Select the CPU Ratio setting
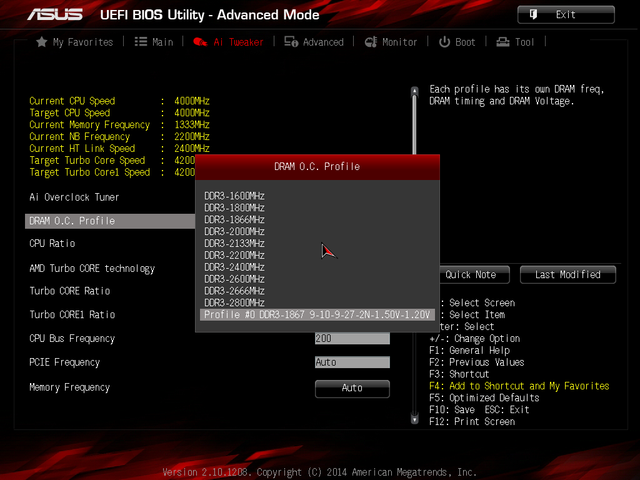The width and height of the screenshot is (640, 480). (52, 244)
